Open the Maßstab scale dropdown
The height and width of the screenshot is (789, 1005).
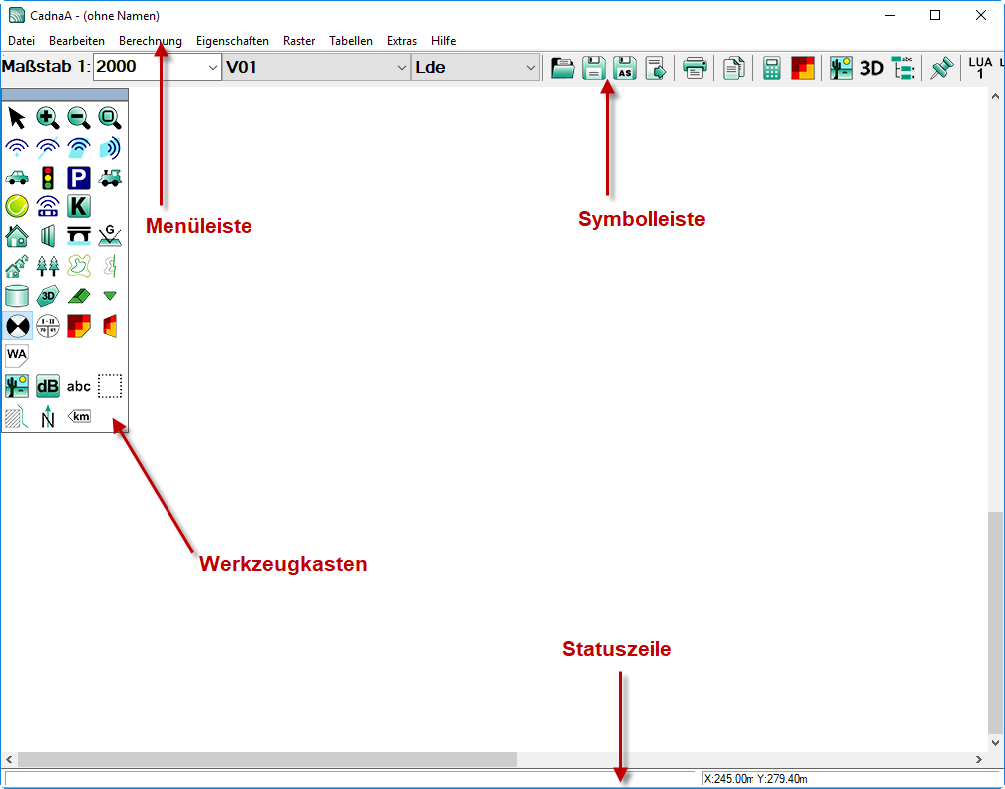pos(213,67)
